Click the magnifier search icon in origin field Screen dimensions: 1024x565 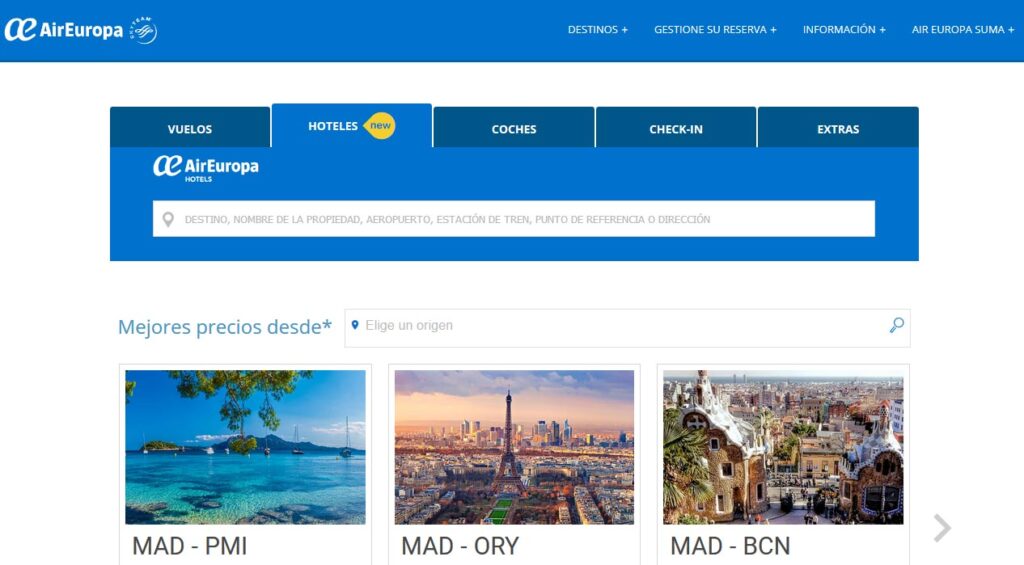tap(897, 325)
